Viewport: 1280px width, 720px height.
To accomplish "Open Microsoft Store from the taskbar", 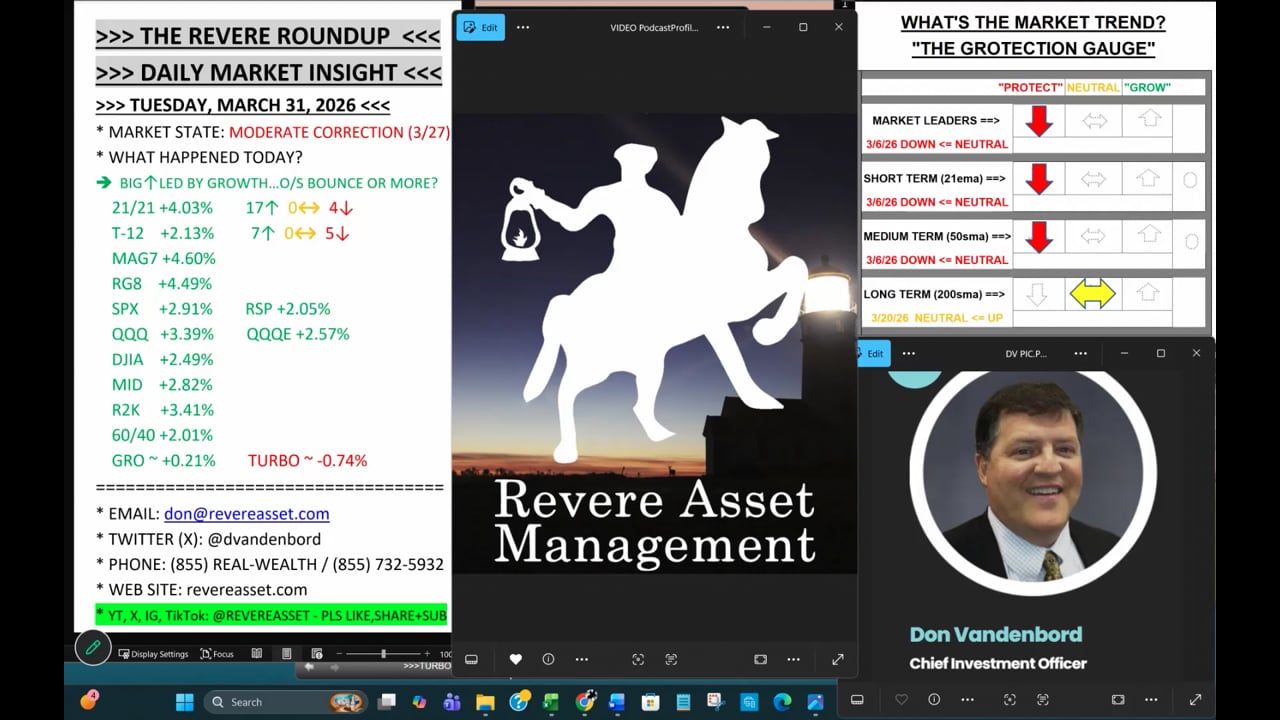I will click(x=650, y=702).
